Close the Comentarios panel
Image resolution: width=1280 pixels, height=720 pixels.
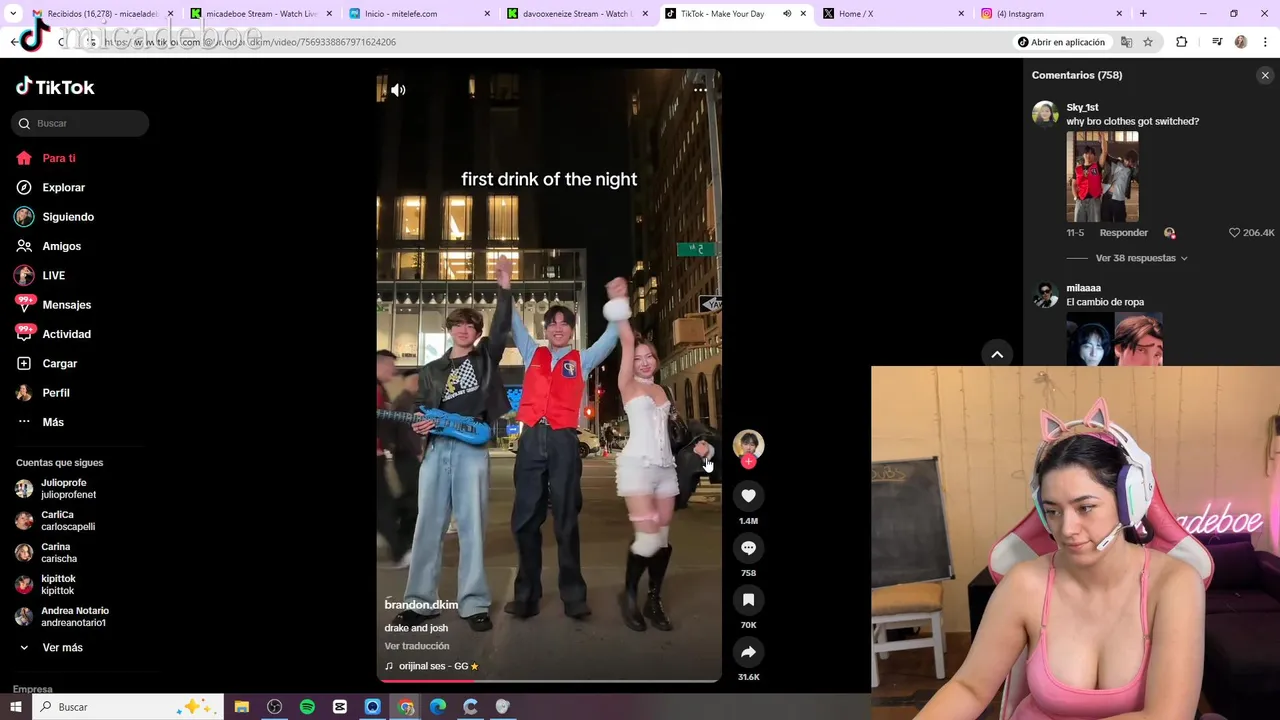pyautogui.click(x=1265, y=75)
